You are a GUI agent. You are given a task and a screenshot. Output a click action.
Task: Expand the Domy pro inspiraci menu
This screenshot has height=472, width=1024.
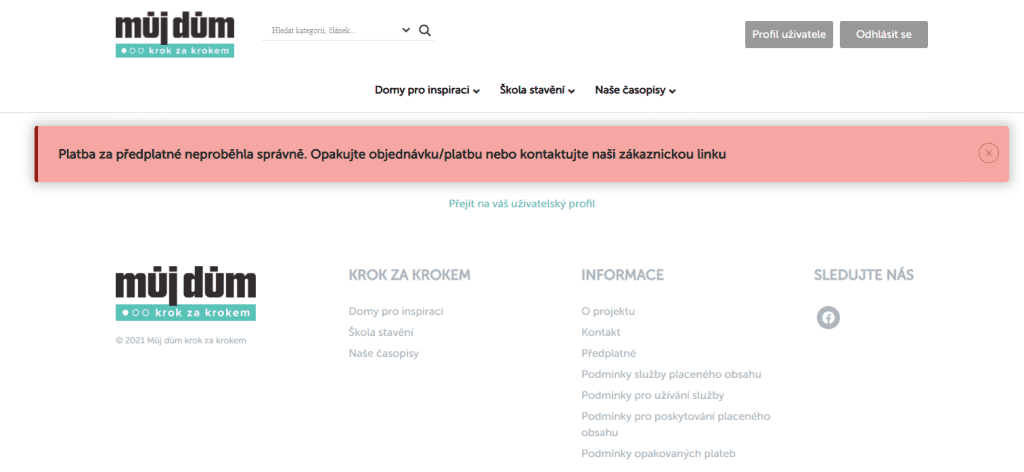tap(427, 91)
